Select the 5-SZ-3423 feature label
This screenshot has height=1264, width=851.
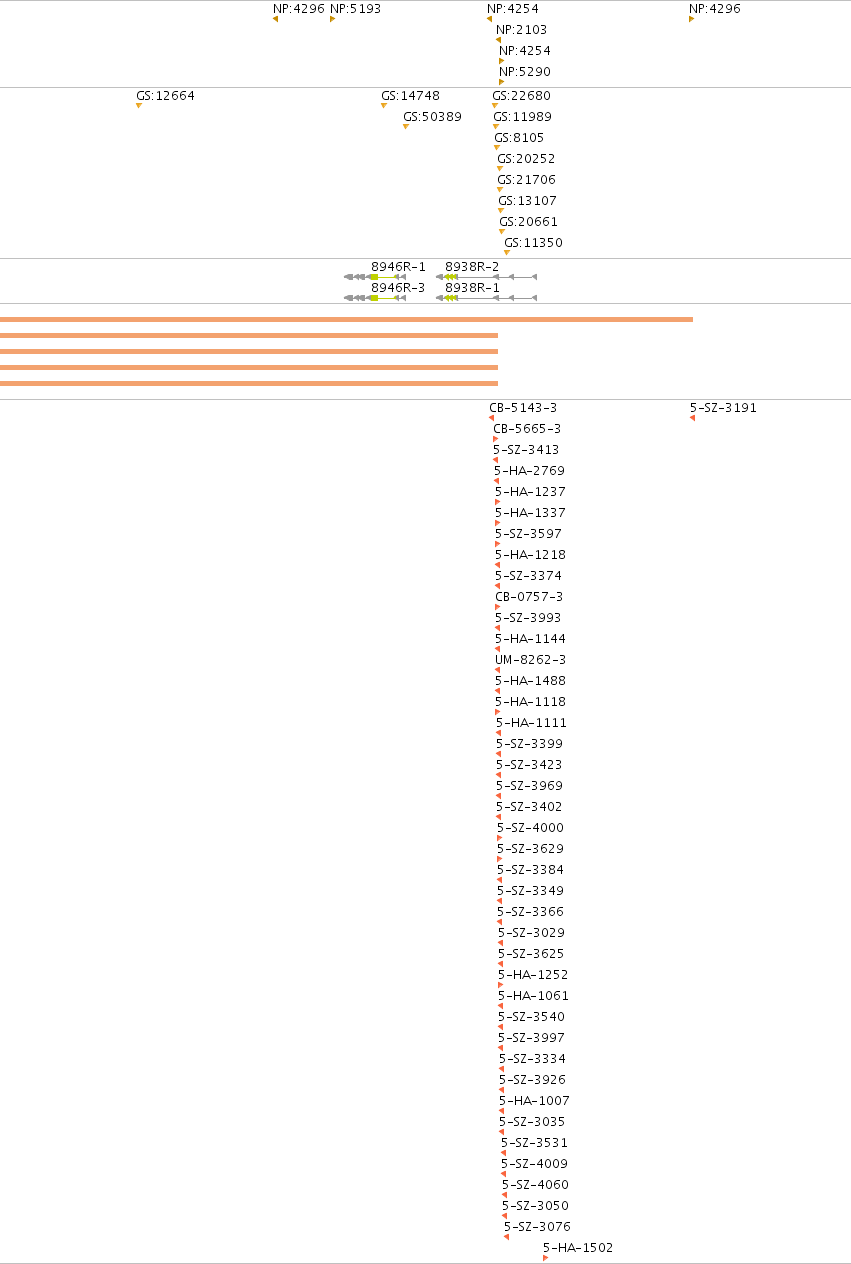(x=529, y=765)
